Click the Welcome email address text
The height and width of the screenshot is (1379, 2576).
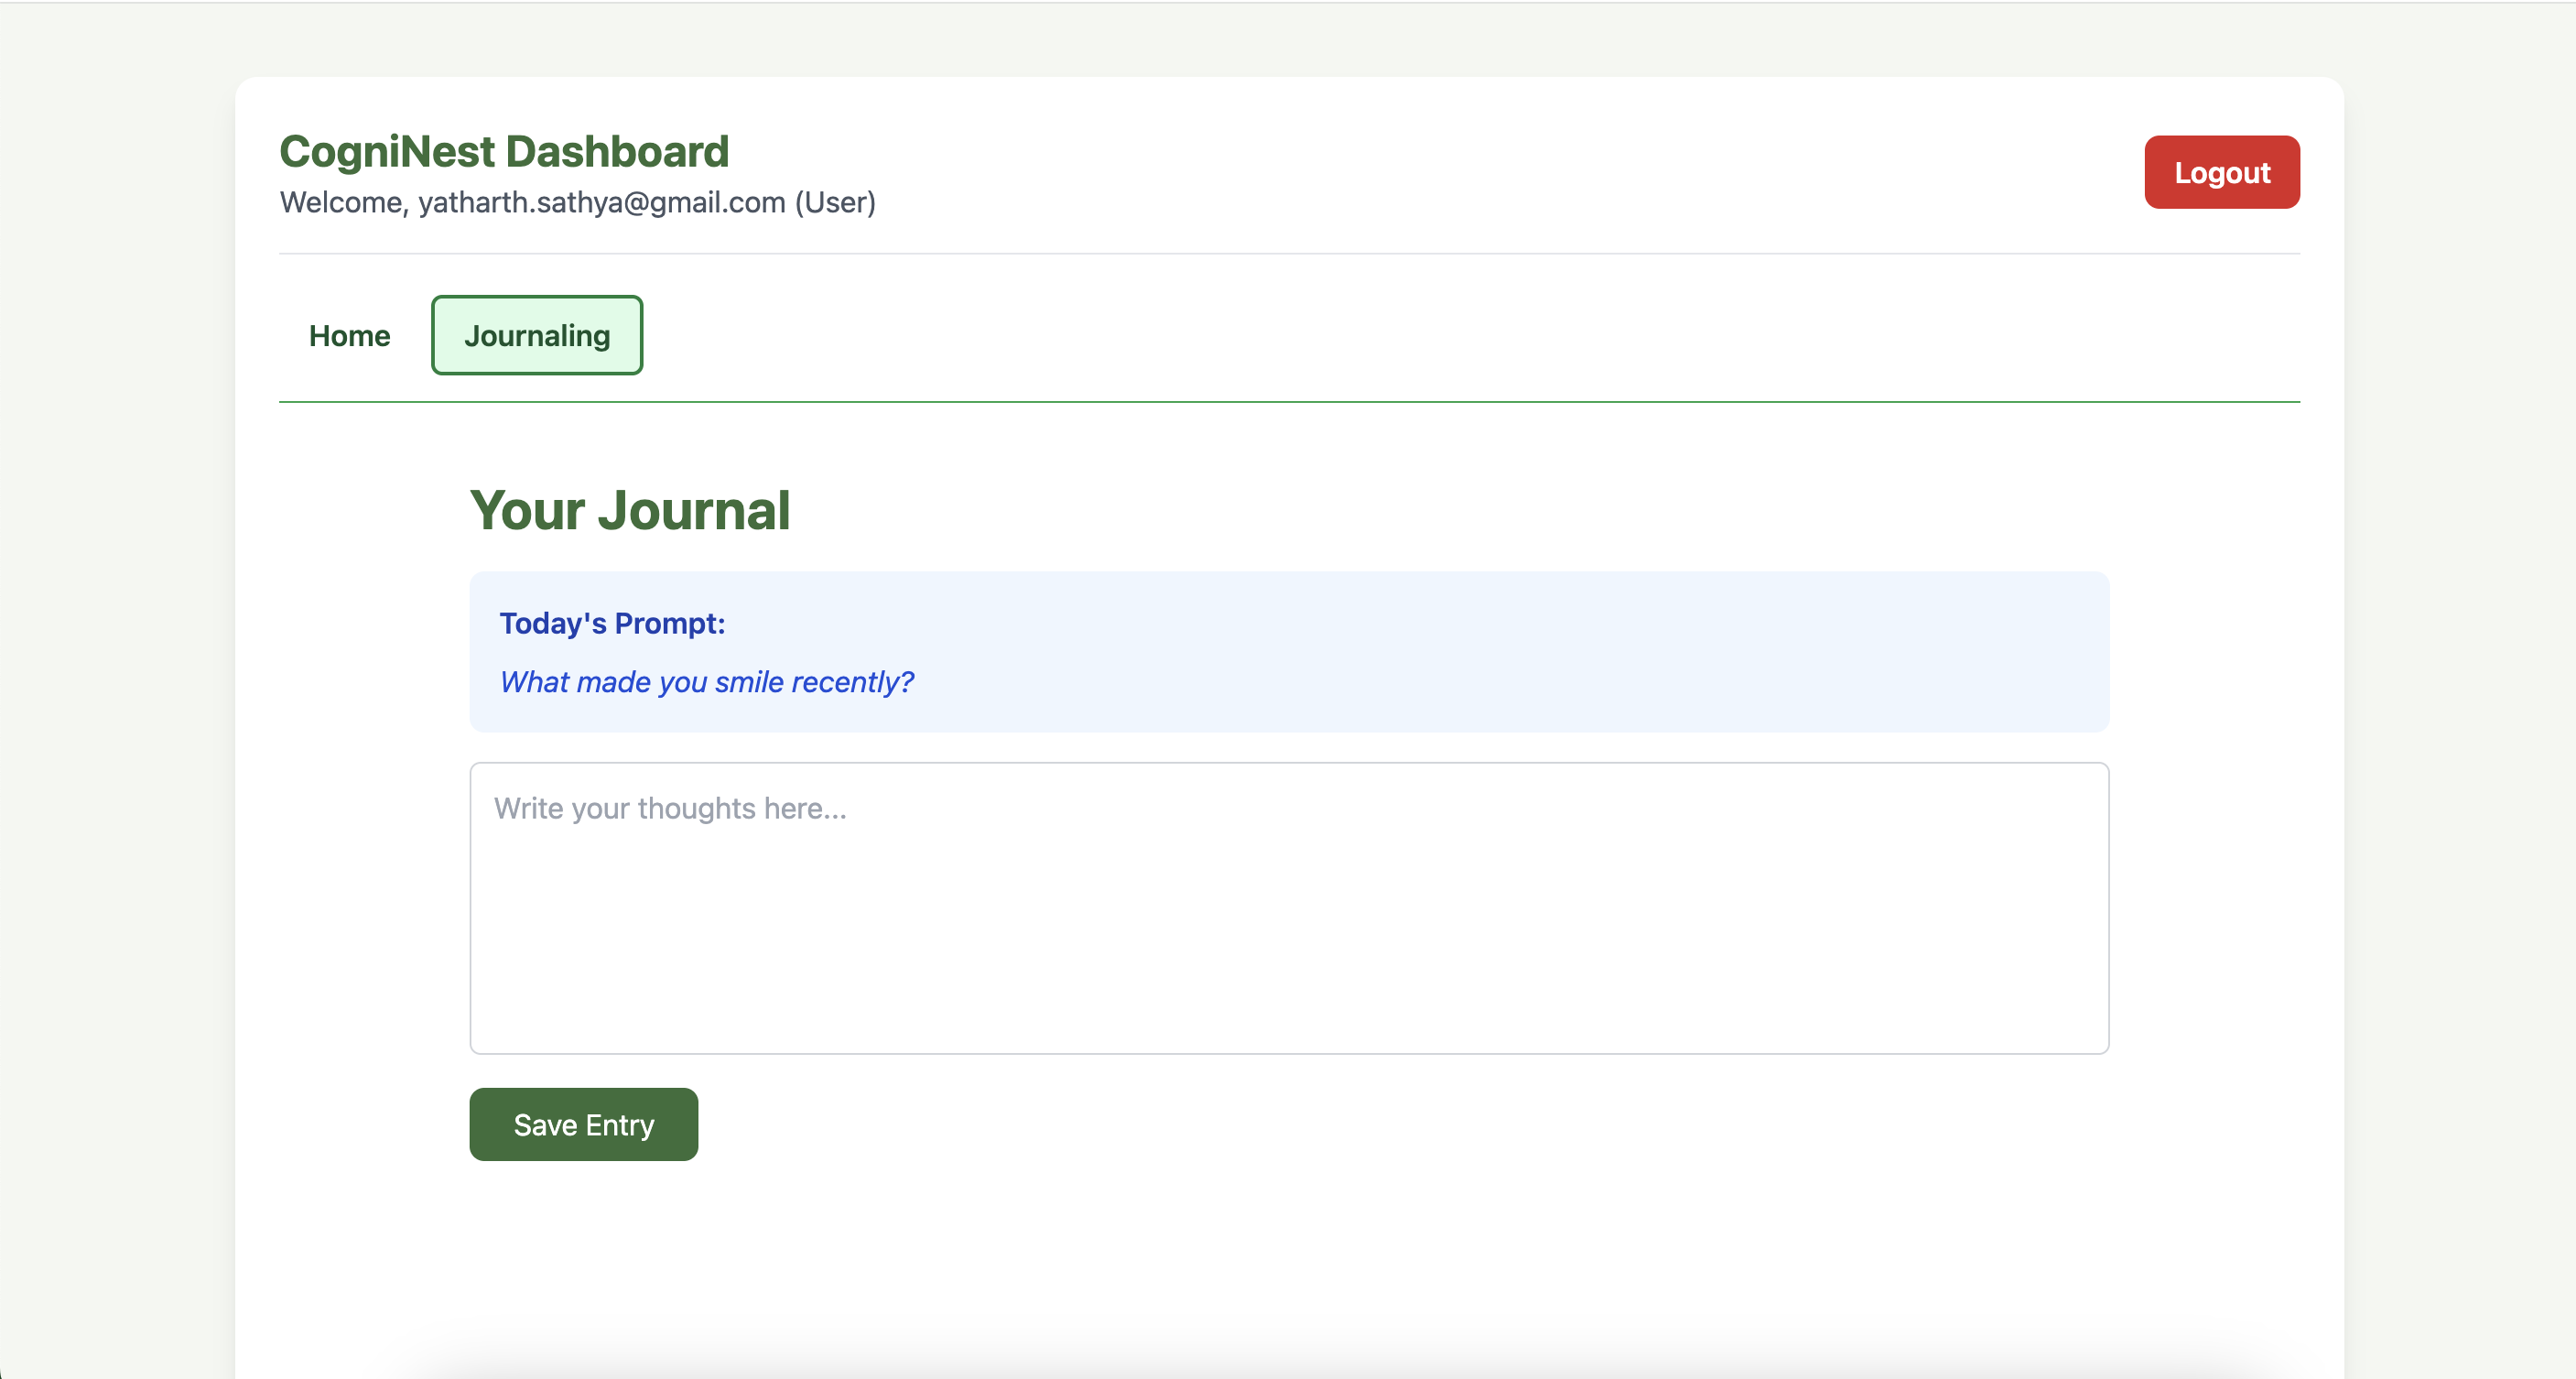(x=601, y=203)
